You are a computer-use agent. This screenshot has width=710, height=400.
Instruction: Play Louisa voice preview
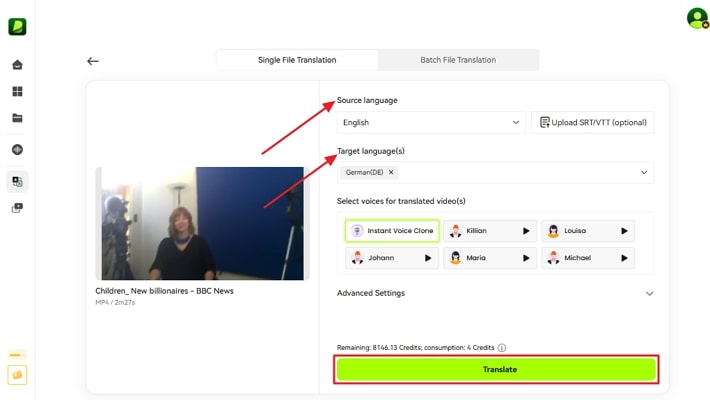point(624,231)
